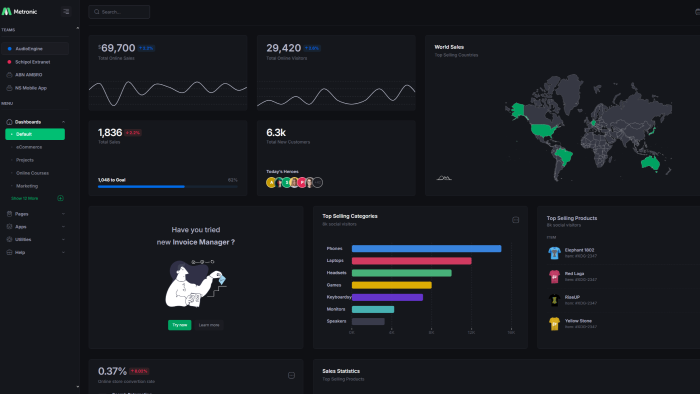Viewport: 700px width, 394px height.
Task: Open conversion rate card options menu
Action: [x=292, y=375]
